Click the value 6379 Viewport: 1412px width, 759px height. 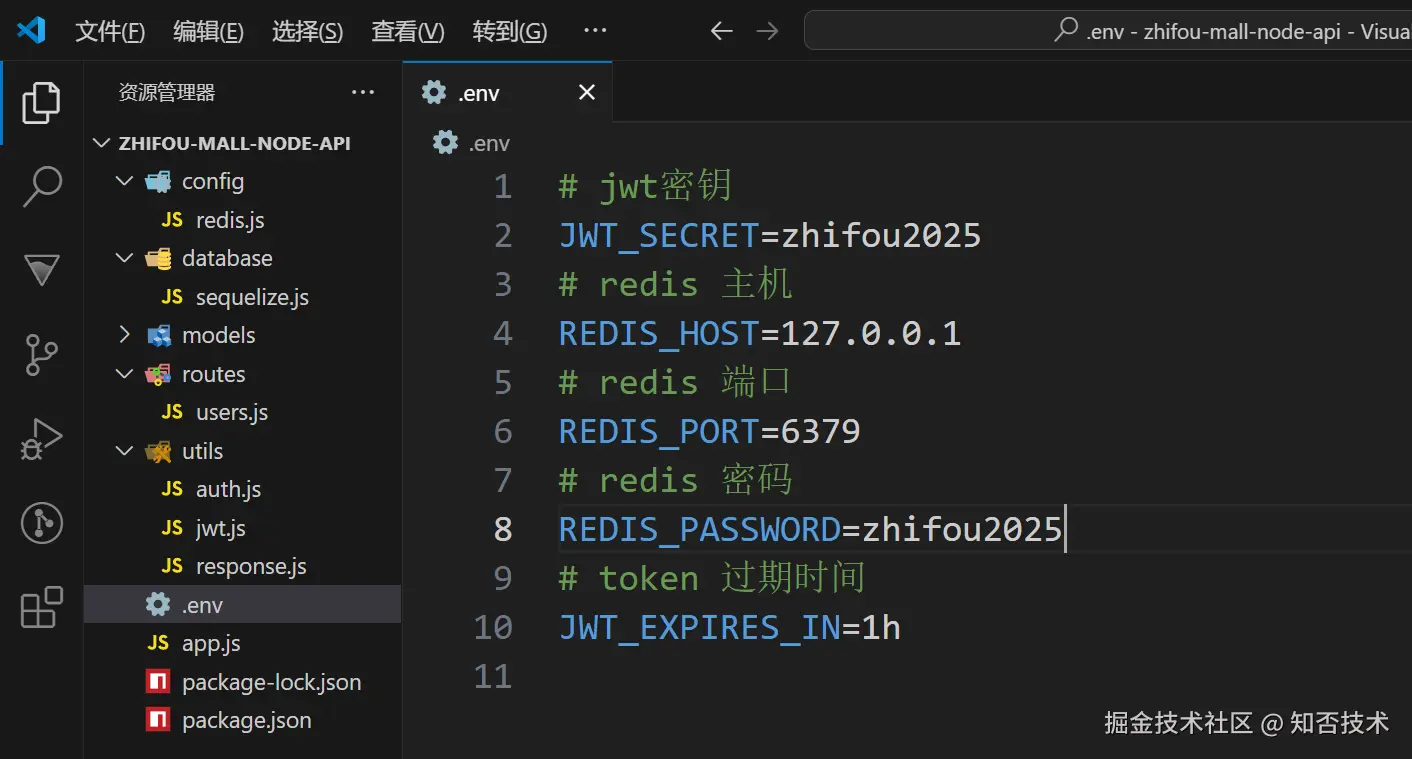tap(821, 432)
